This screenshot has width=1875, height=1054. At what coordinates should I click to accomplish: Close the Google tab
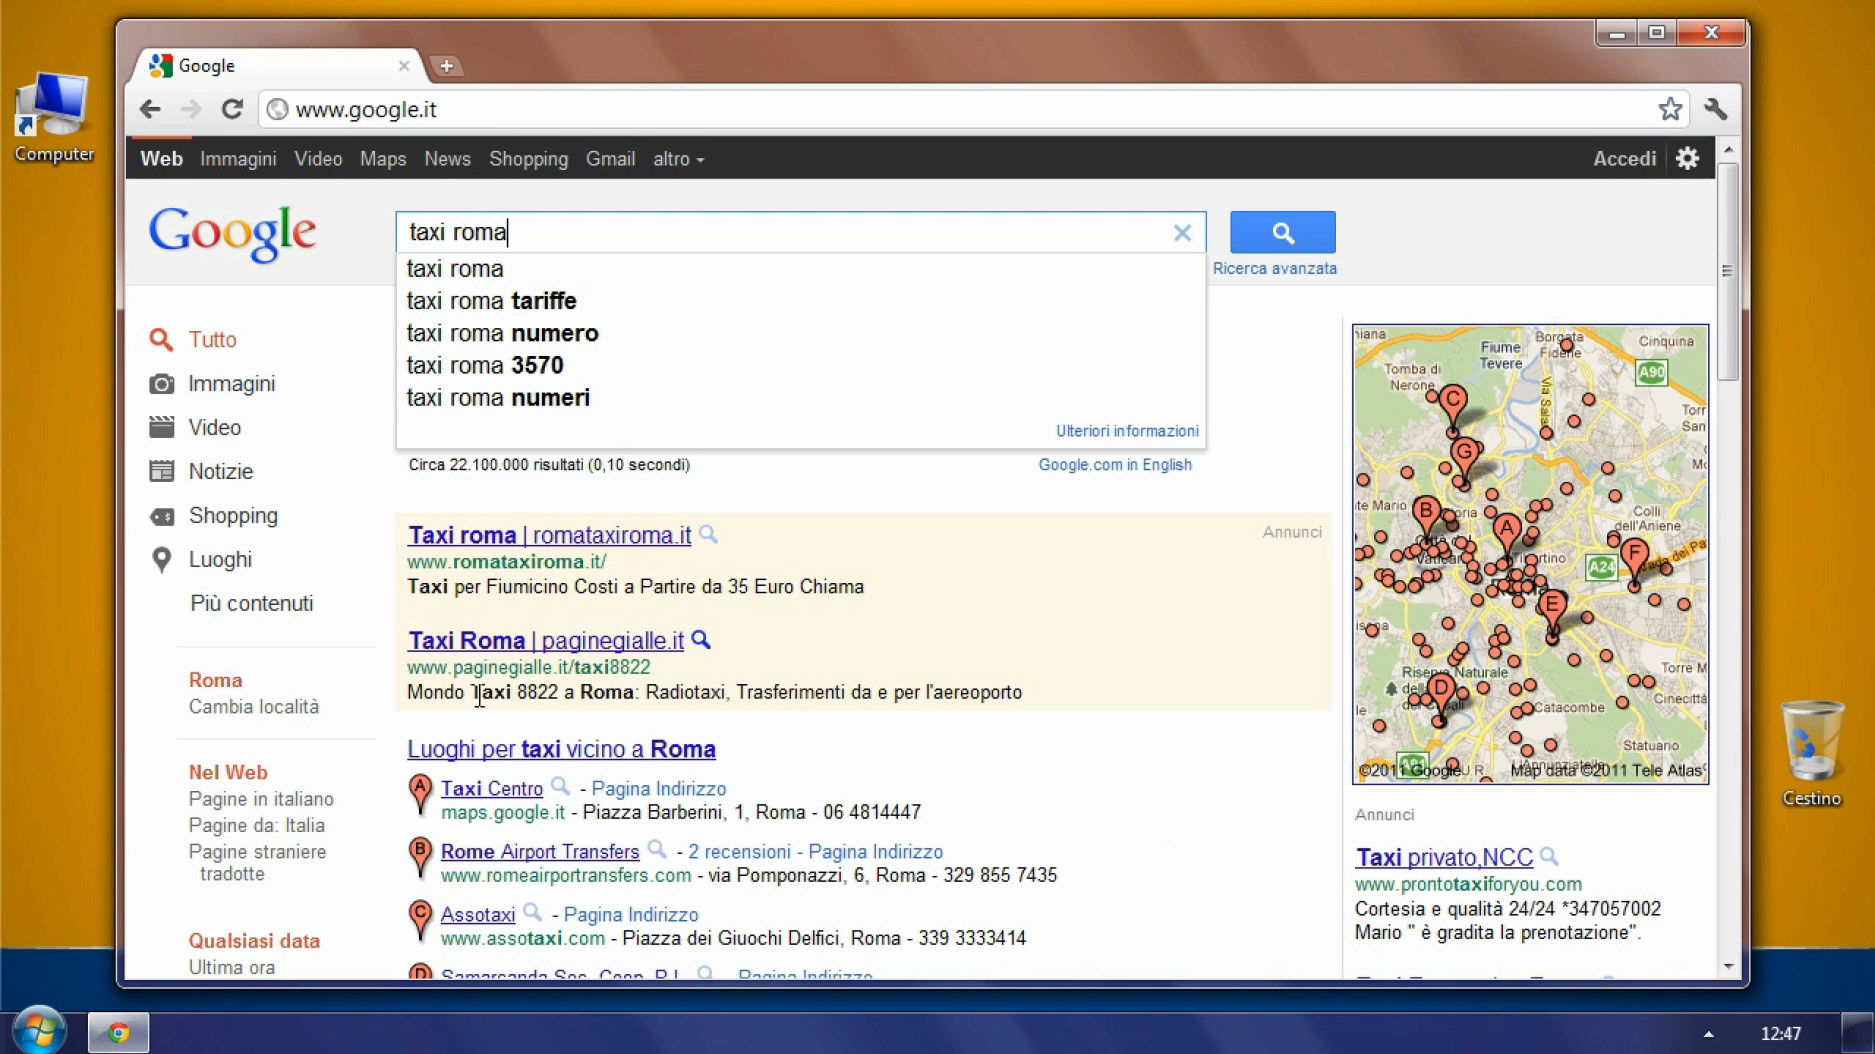pos(404,66)
